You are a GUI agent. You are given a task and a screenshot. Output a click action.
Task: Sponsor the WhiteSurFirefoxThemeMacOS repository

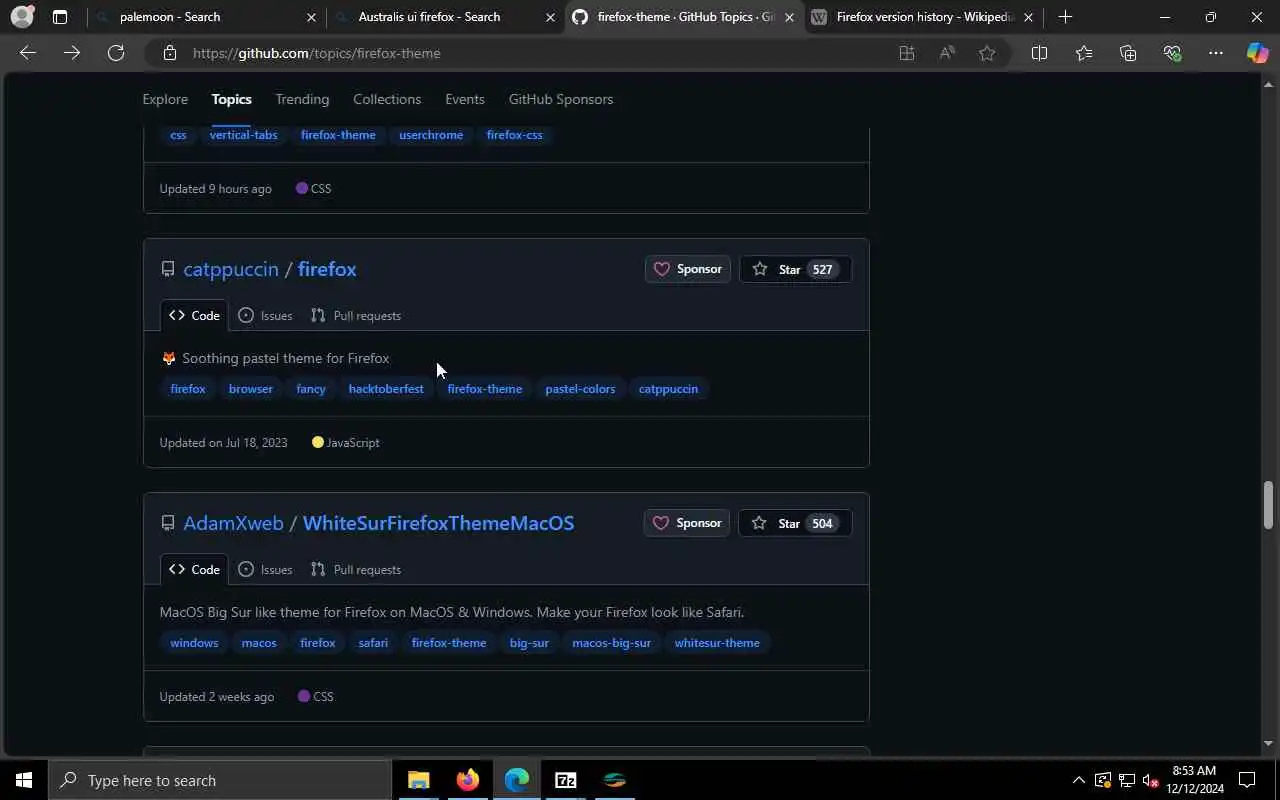687,523
